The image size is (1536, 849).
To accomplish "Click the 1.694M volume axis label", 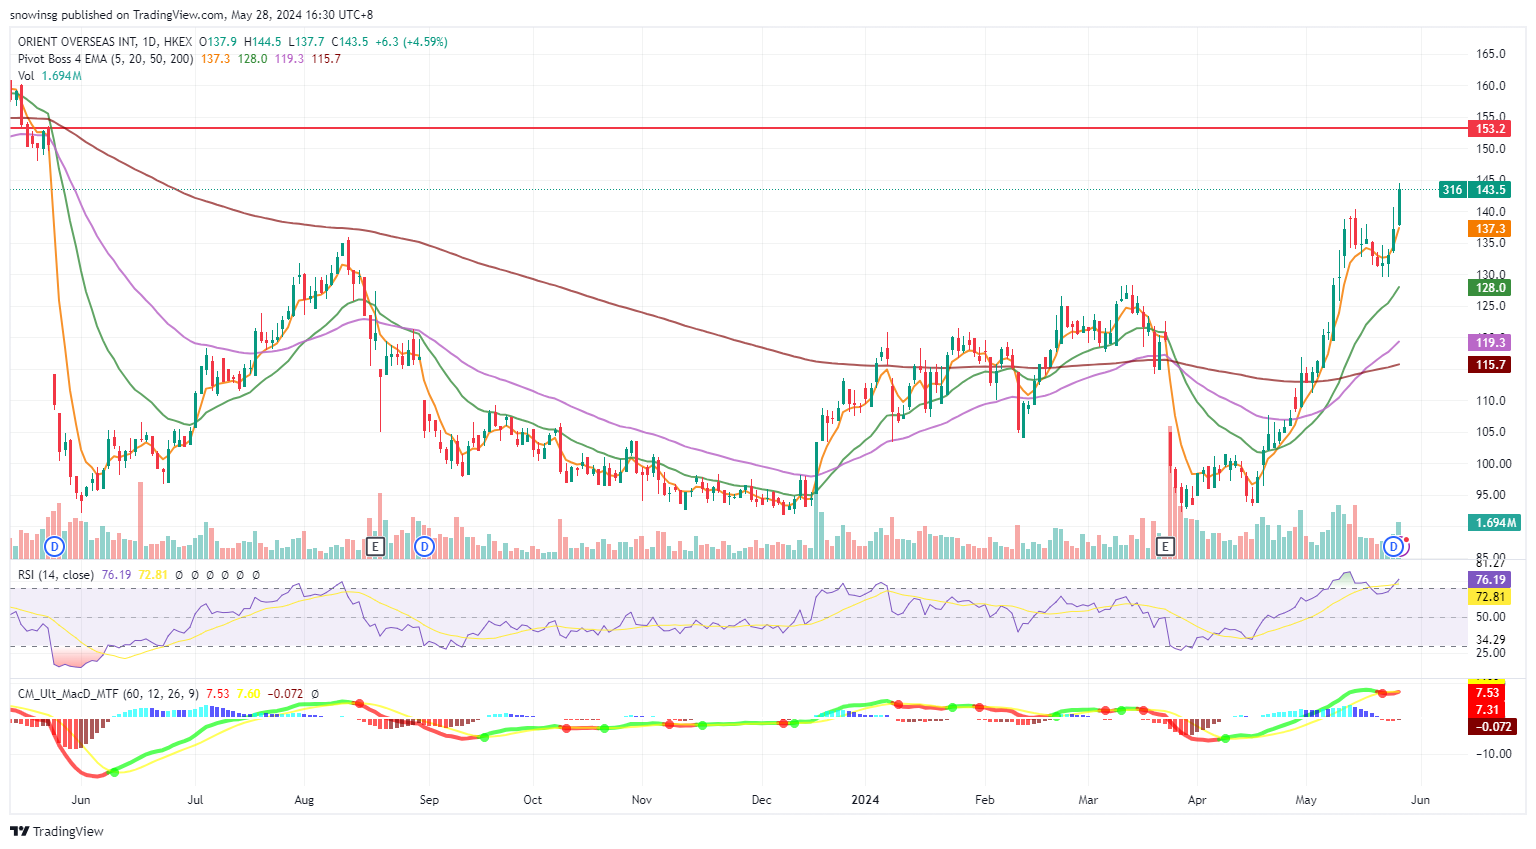I will 1494,523.
